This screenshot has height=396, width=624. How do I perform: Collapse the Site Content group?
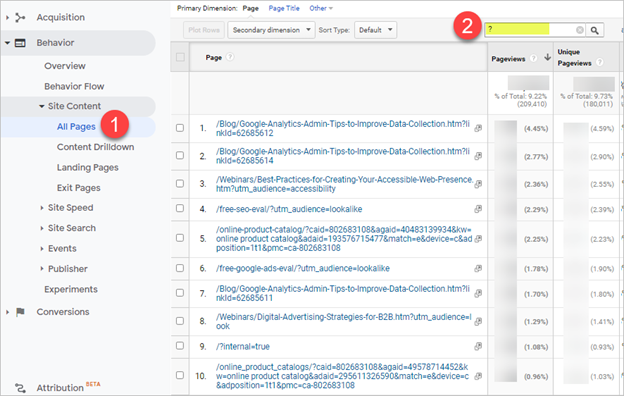pyautogui.click(x=41, y=106)
